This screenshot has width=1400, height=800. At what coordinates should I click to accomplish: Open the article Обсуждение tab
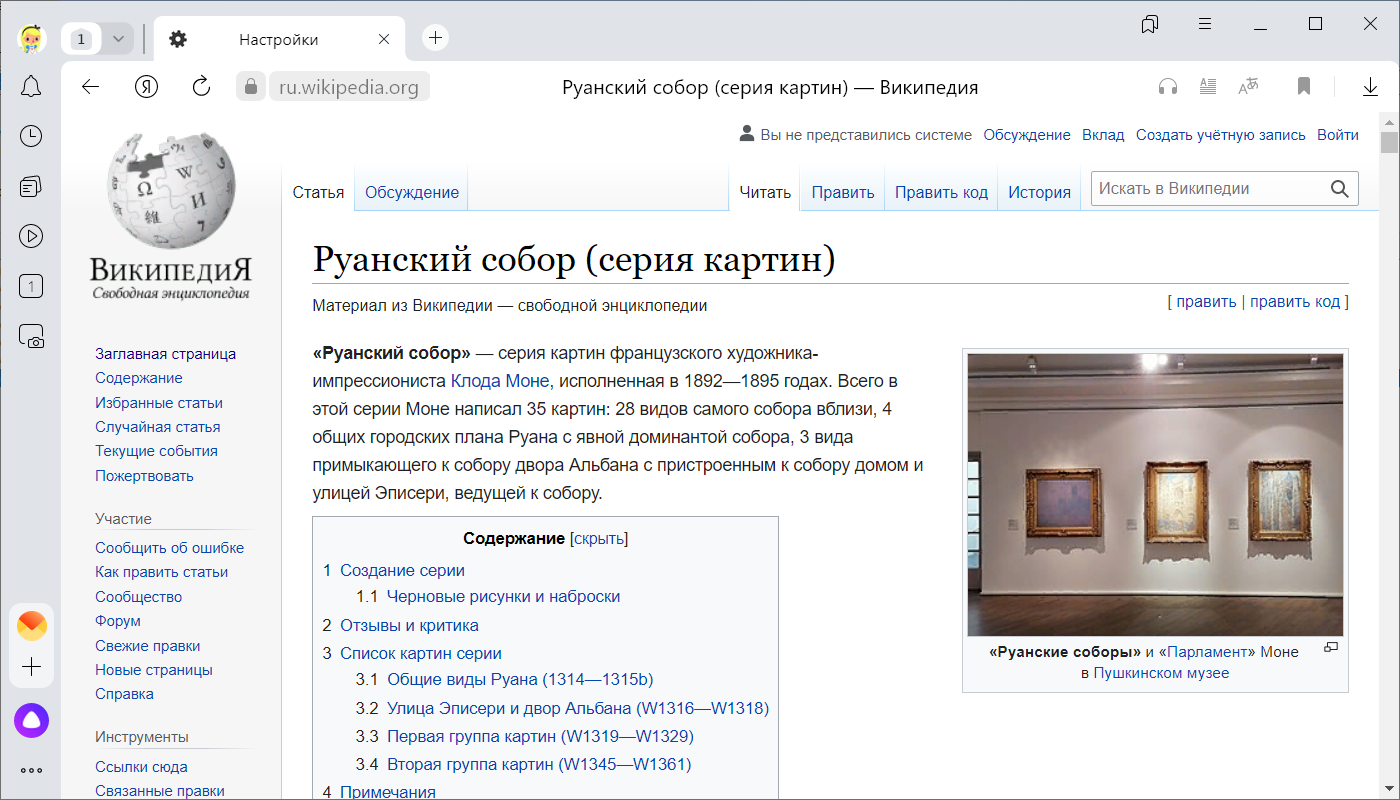pyautogui.click(x=412, y=193)
